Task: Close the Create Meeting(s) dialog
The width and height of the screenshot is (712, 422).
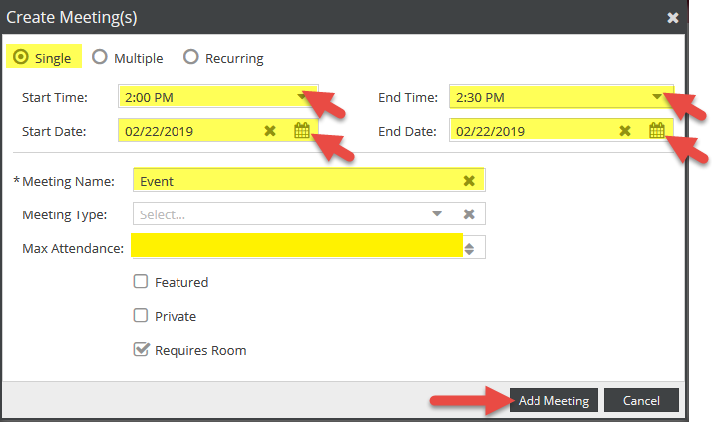Action: pyautogui.click(x=672, y=18)
